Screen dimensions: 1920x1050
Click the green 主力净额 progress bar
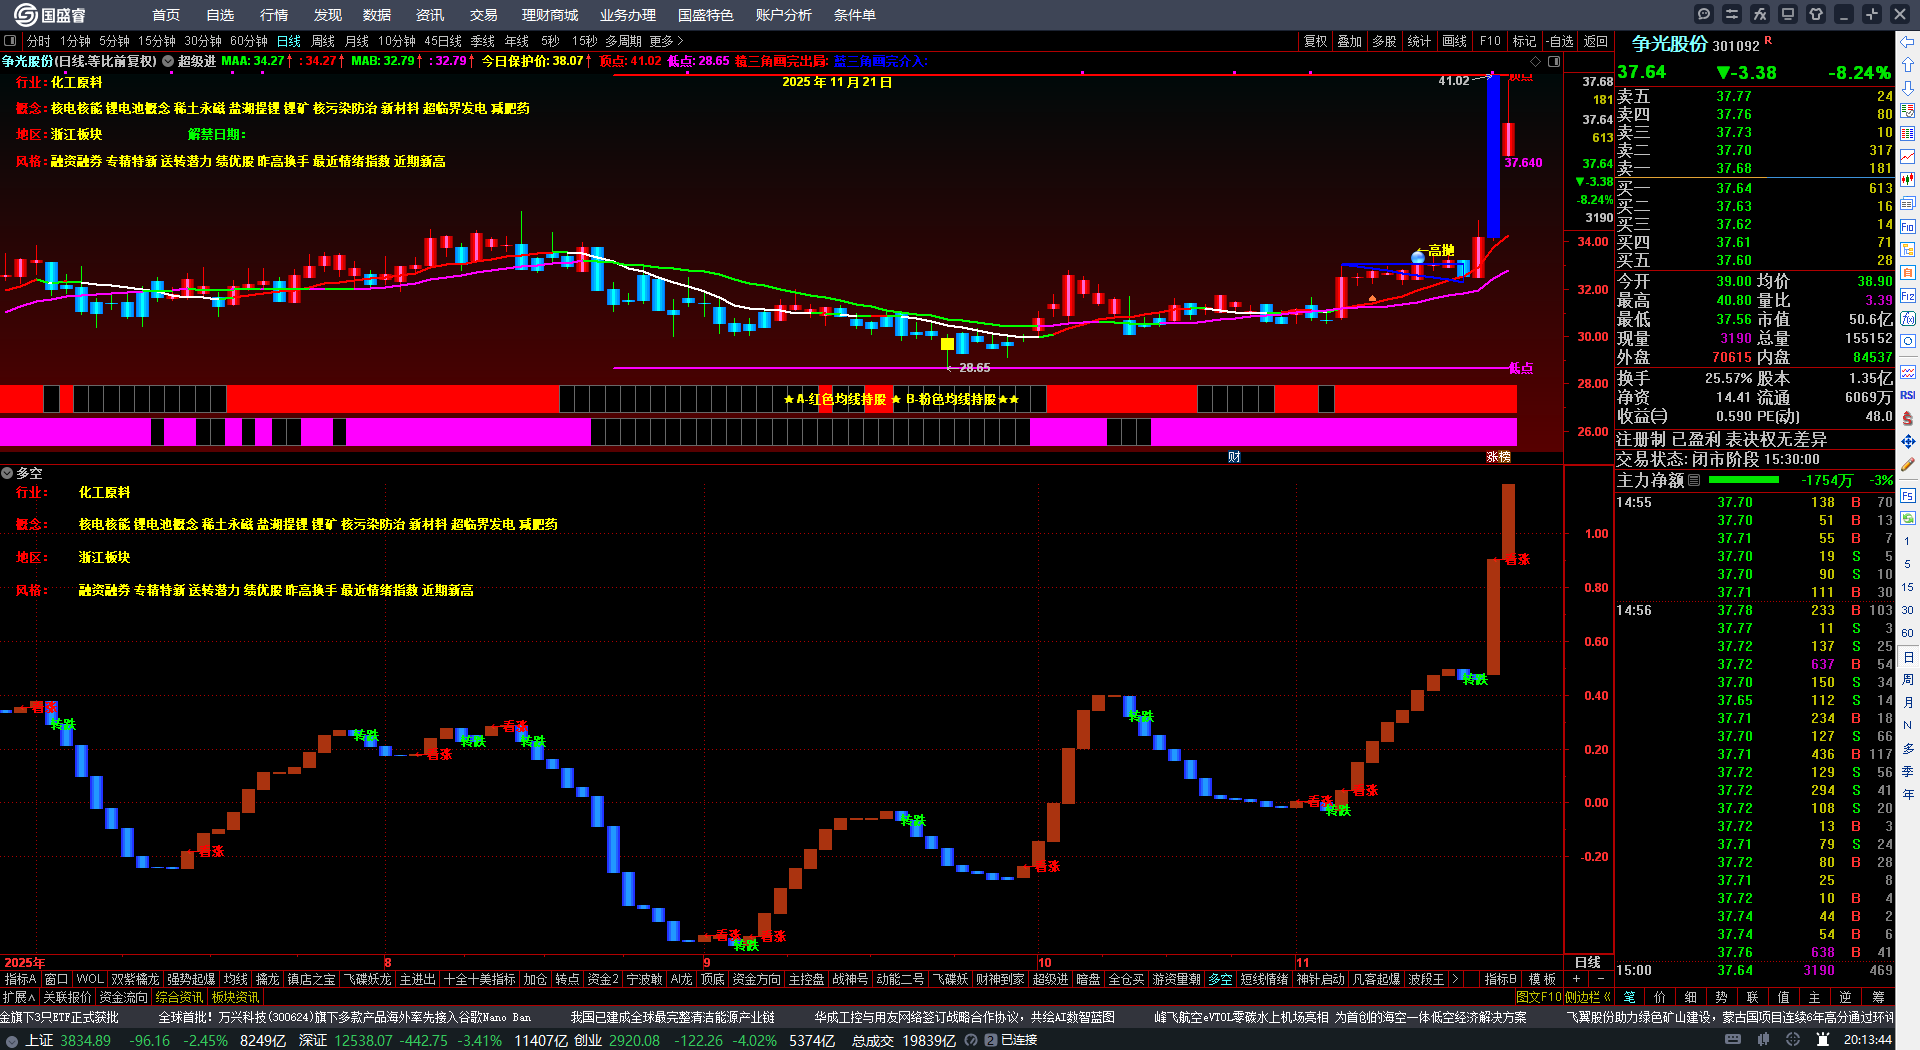(x=1744, y=480)
